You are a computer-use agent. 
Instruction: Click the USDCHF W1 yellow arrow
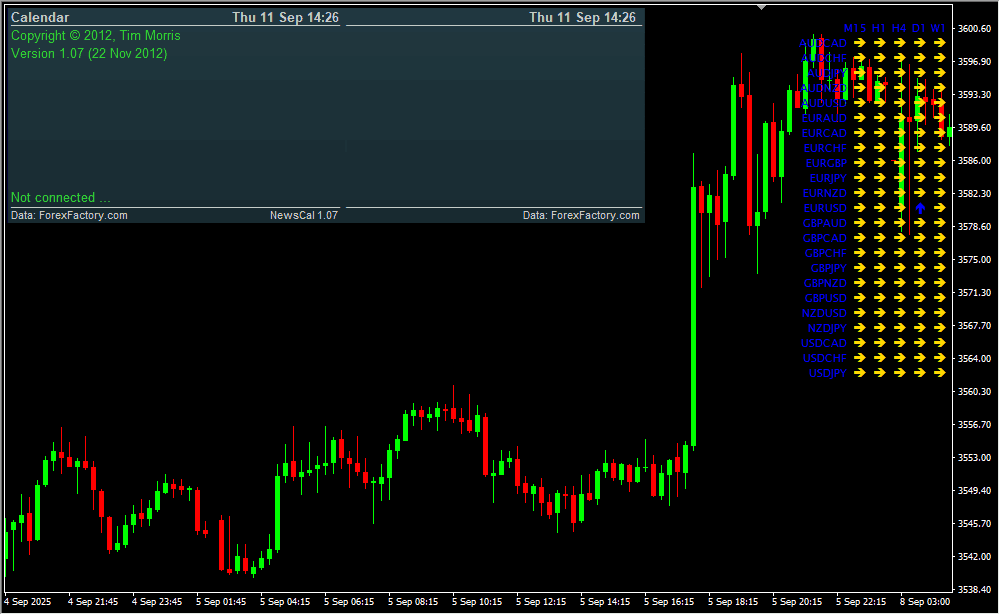coord(938,358)
